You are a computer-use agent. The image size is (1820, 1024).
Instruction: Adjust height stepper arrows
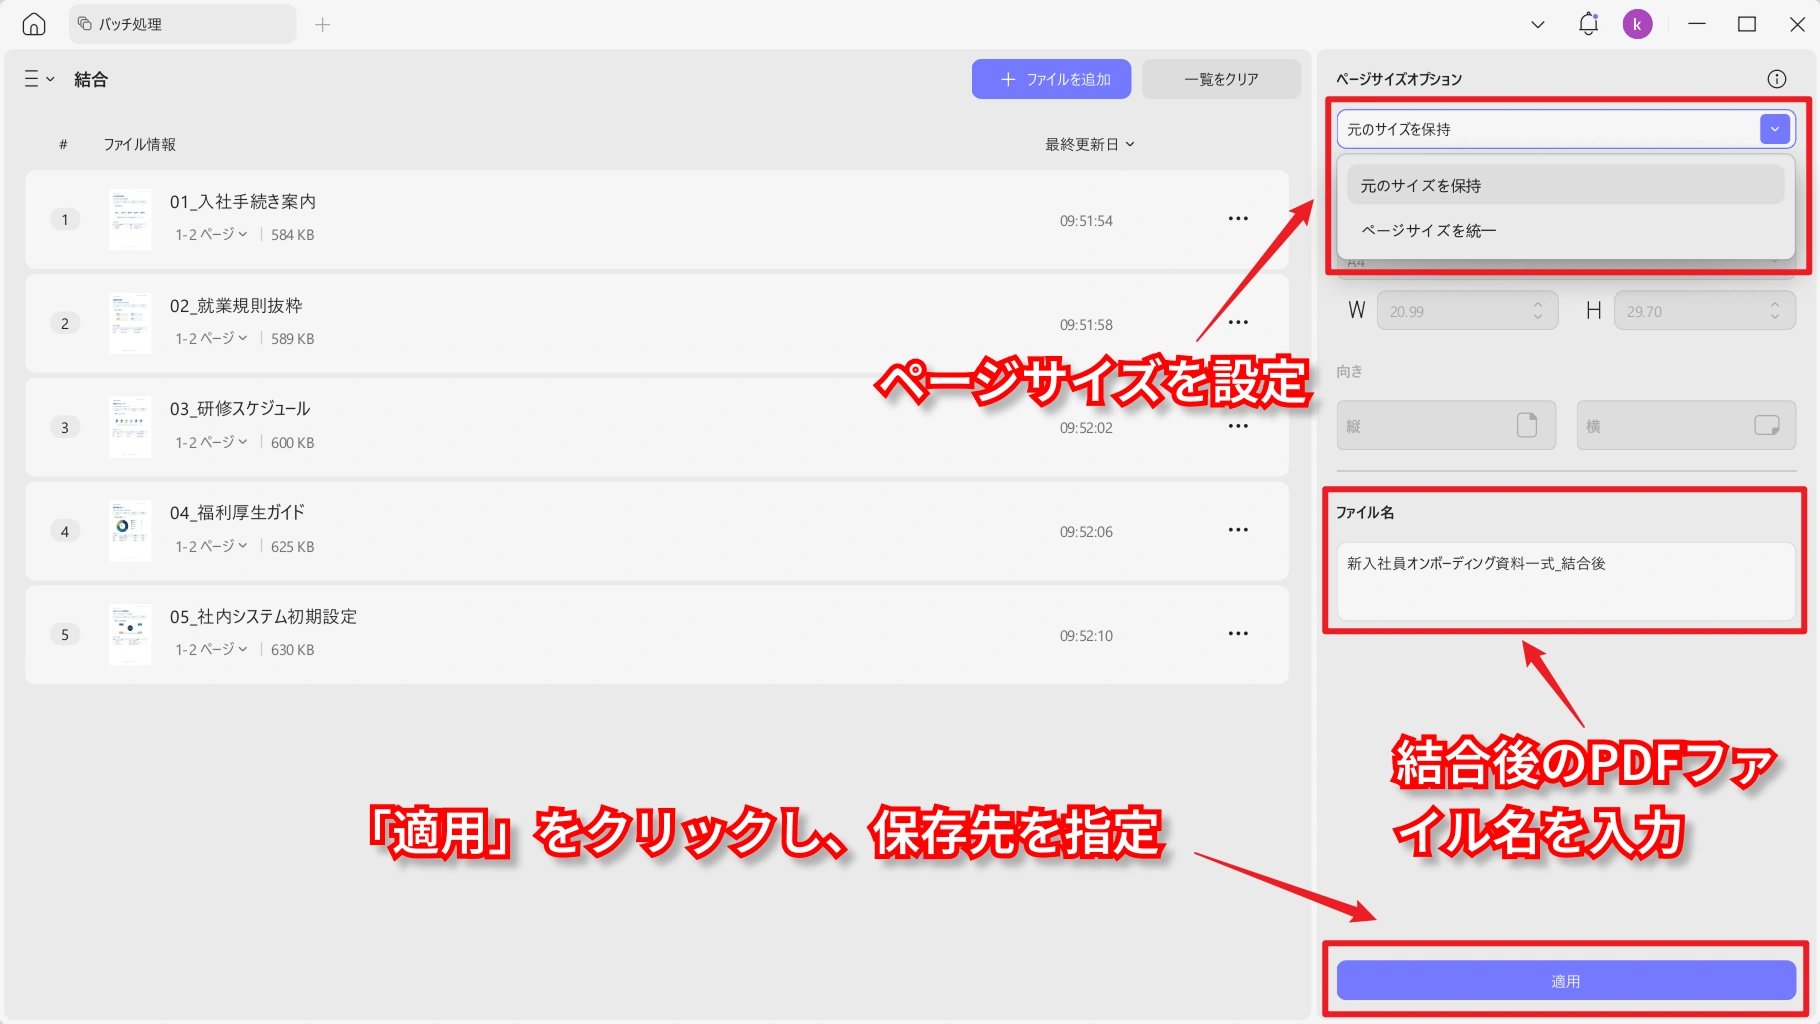pyautogui.click(x=1775, y=311)
